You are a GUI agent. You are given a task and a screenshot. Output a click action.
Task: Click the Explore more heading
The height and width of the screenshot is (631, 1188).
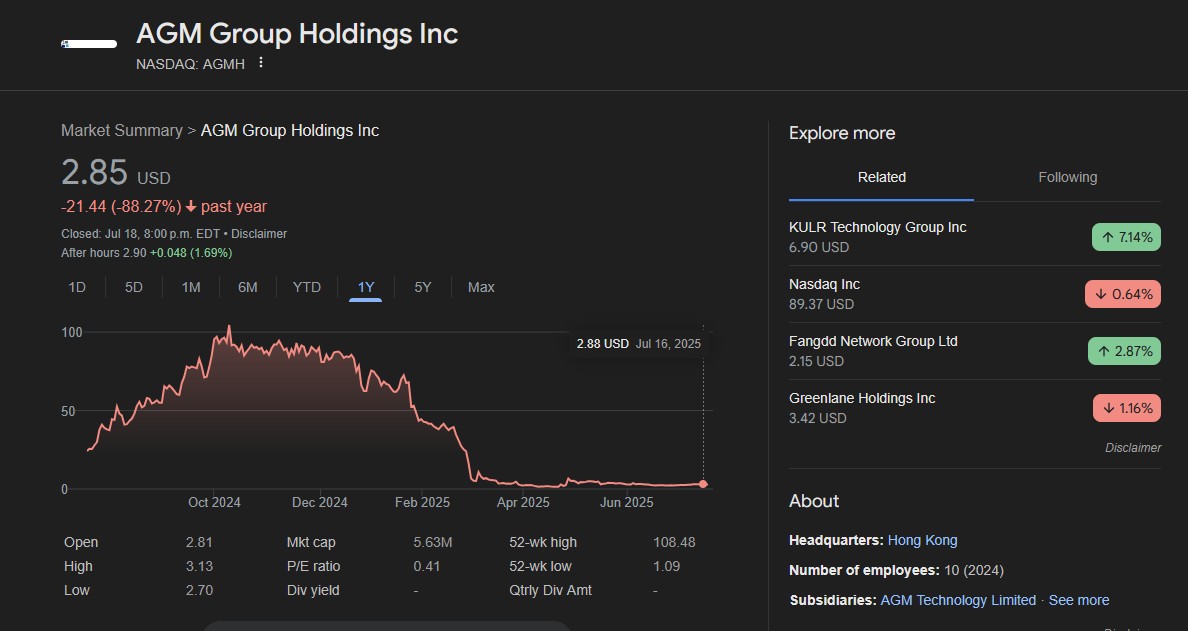click(x=842, y=133)
